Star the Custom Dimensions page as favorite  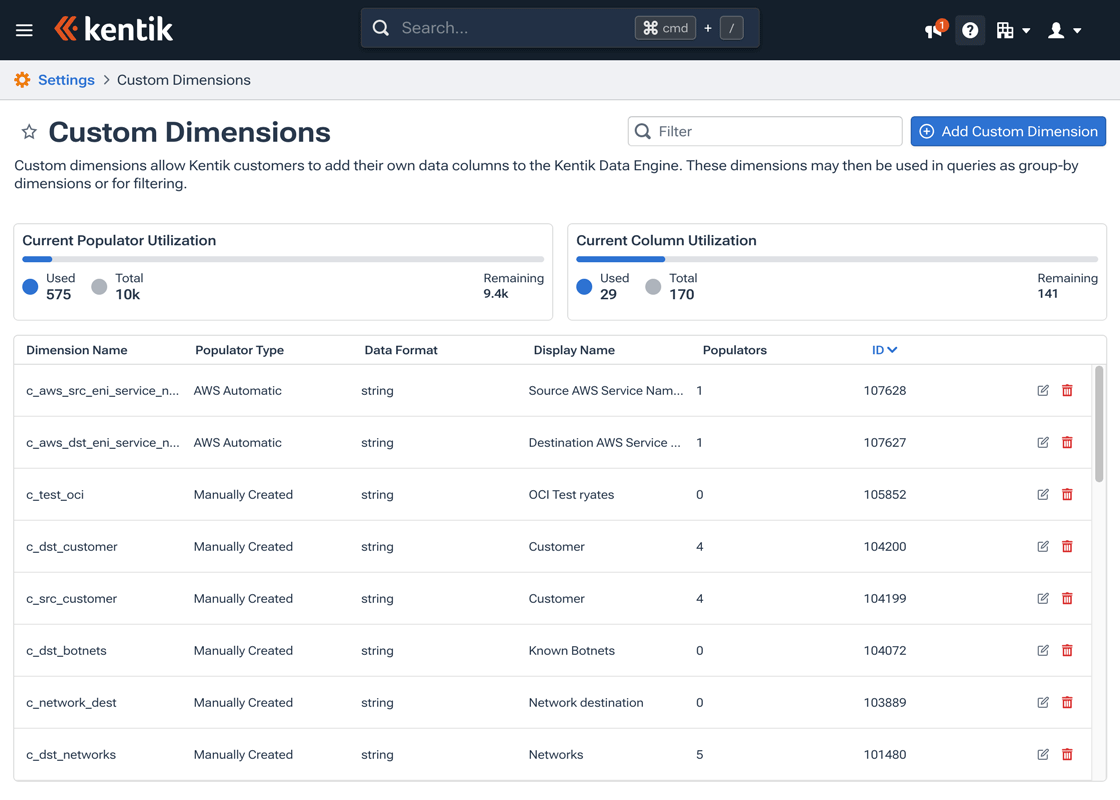(x=28, y=131)
